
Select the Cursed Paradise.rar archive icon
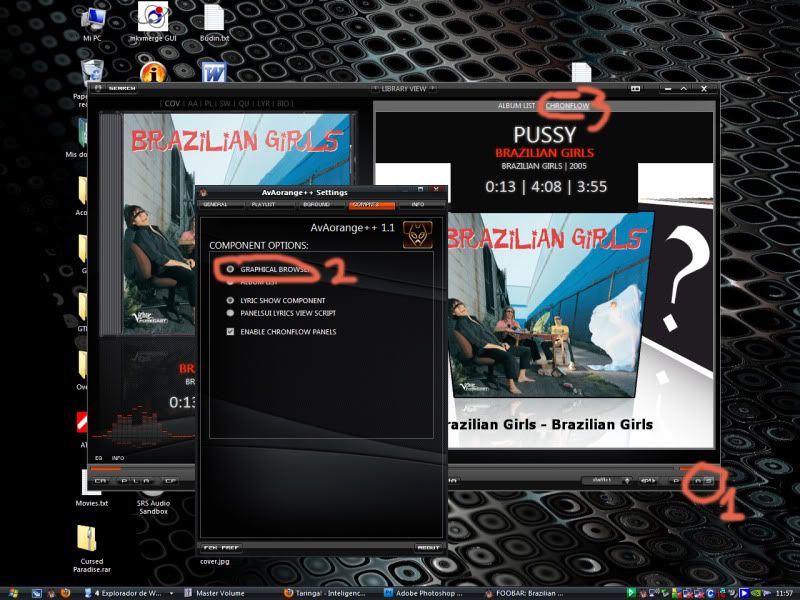[91, 548]
